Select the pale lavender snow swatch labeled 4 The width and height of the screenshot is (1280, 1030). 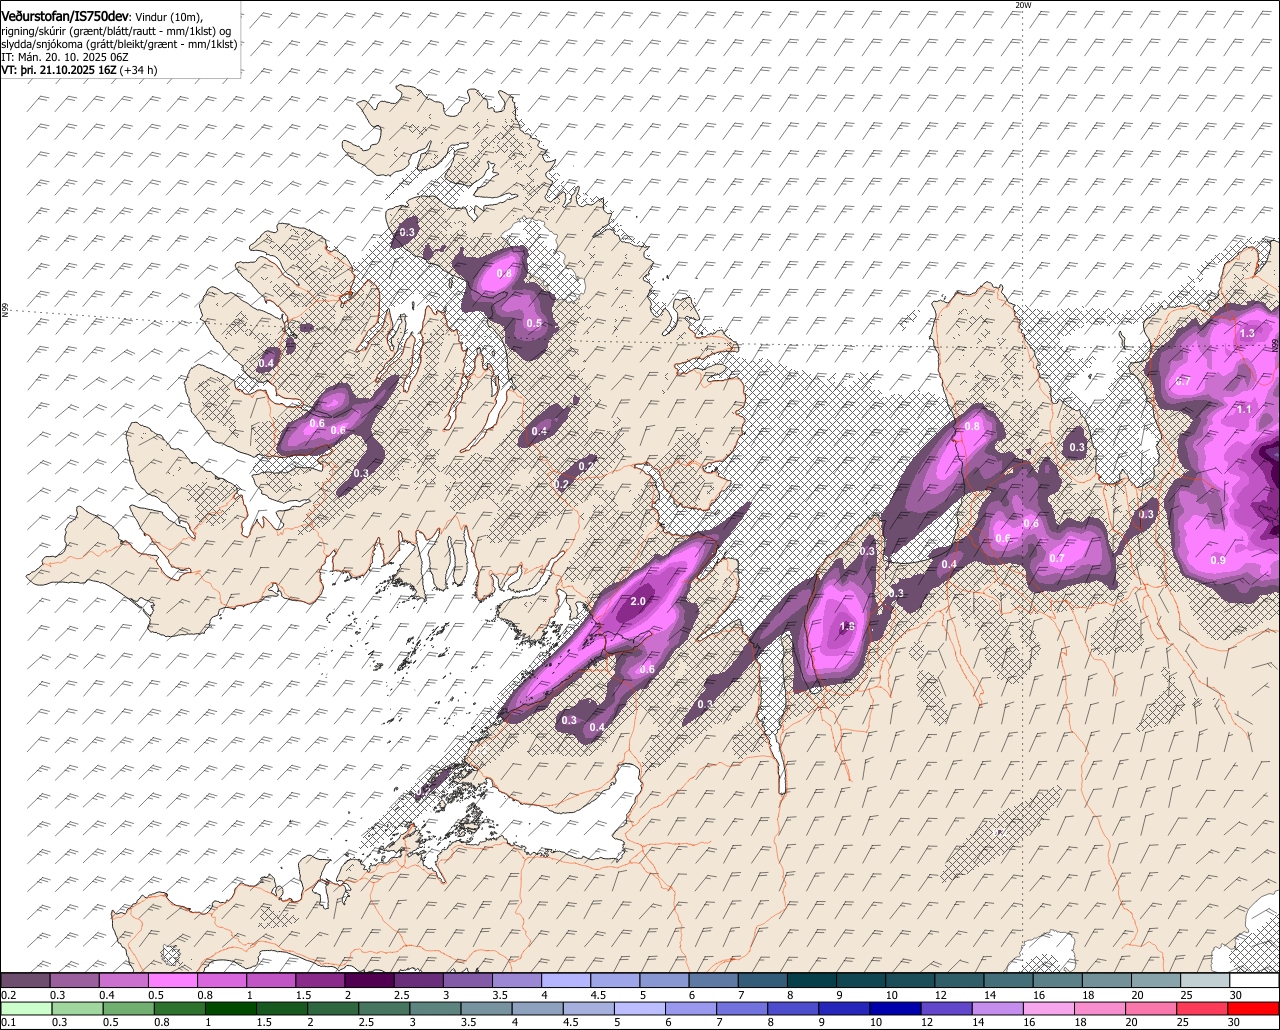(565, 980)
